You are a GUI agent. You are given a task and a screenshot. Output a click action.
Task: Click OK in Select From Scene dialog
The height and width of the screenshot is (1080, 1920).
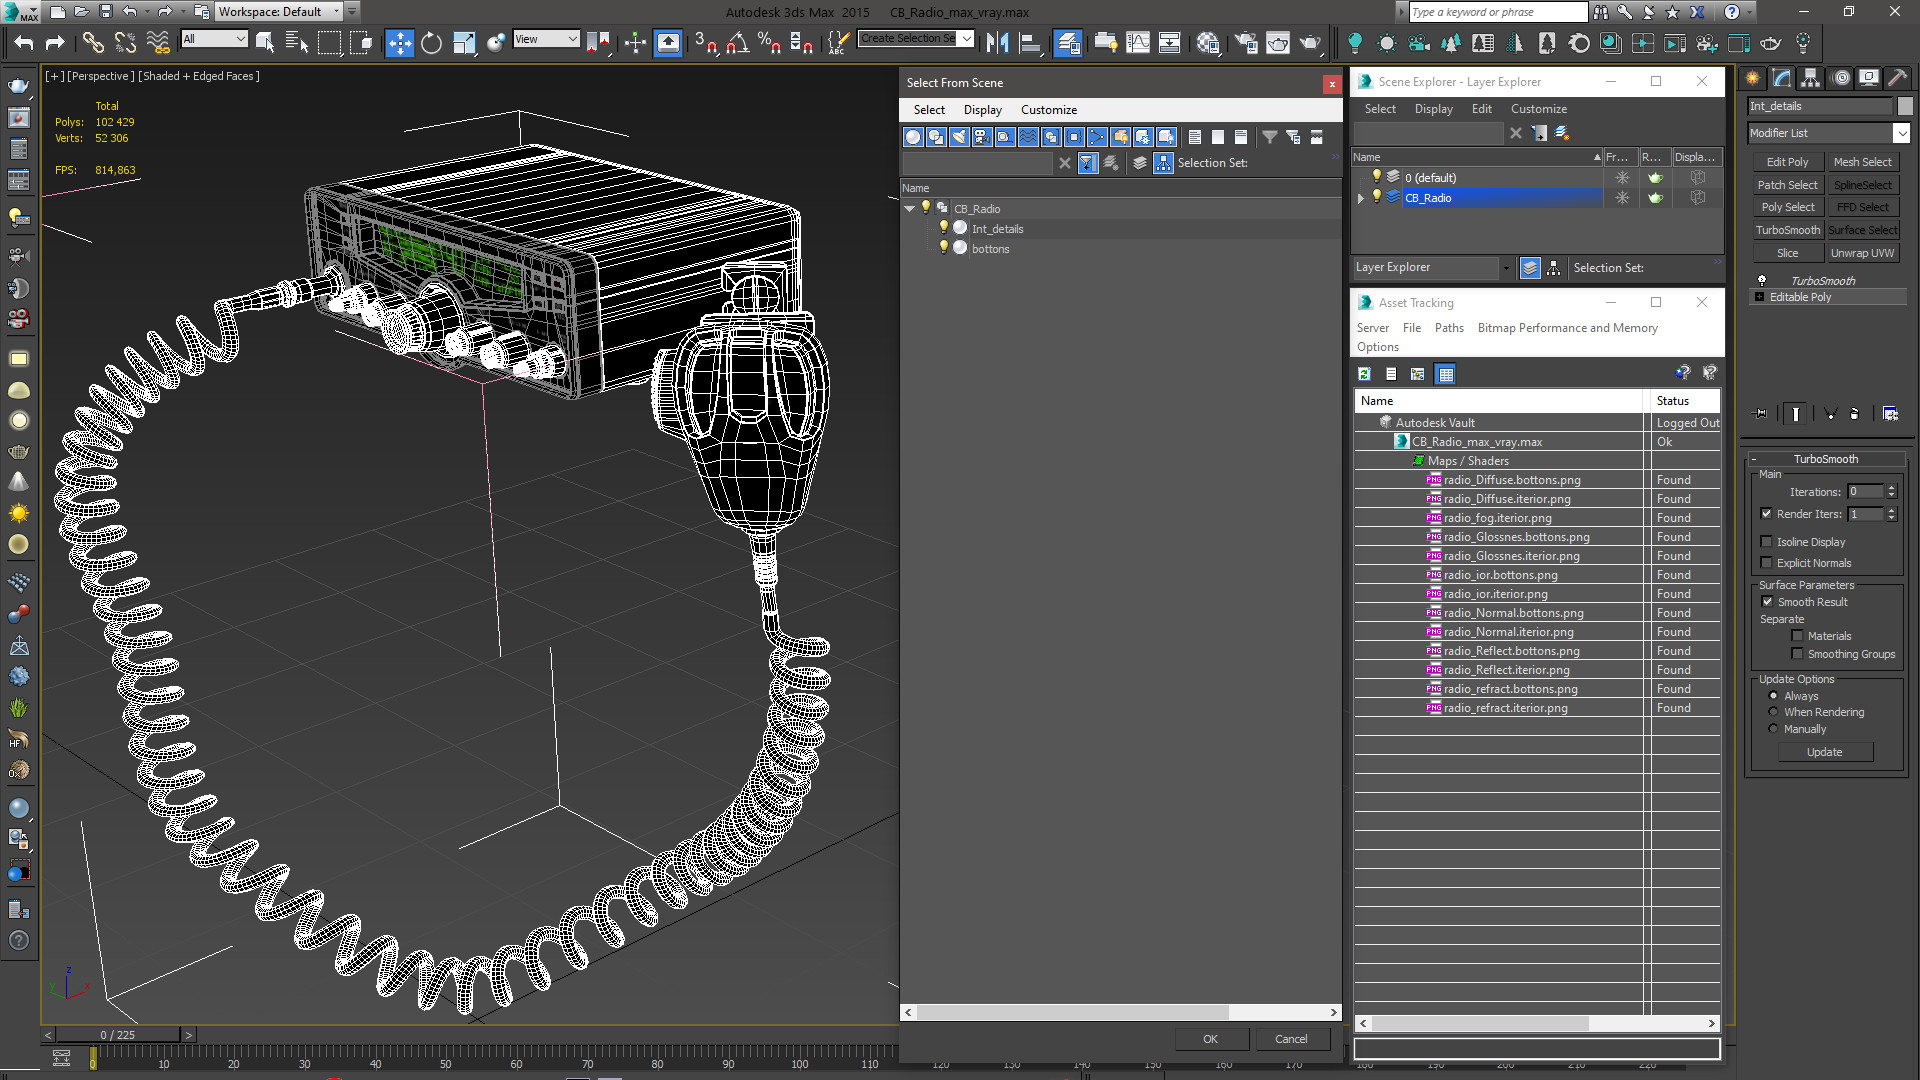(1210, 1039)
